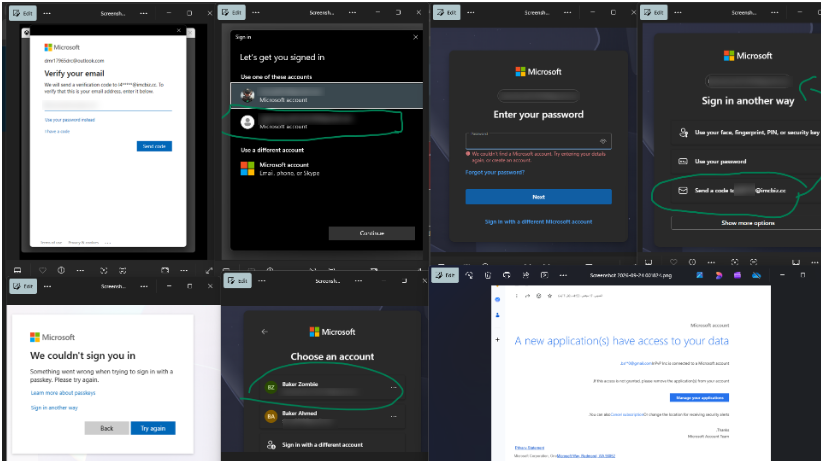Click the pink Designer app icon in email window title bar
Image resolution: width=821 pixels, height=461 pixels.
(x=718, y=275)
